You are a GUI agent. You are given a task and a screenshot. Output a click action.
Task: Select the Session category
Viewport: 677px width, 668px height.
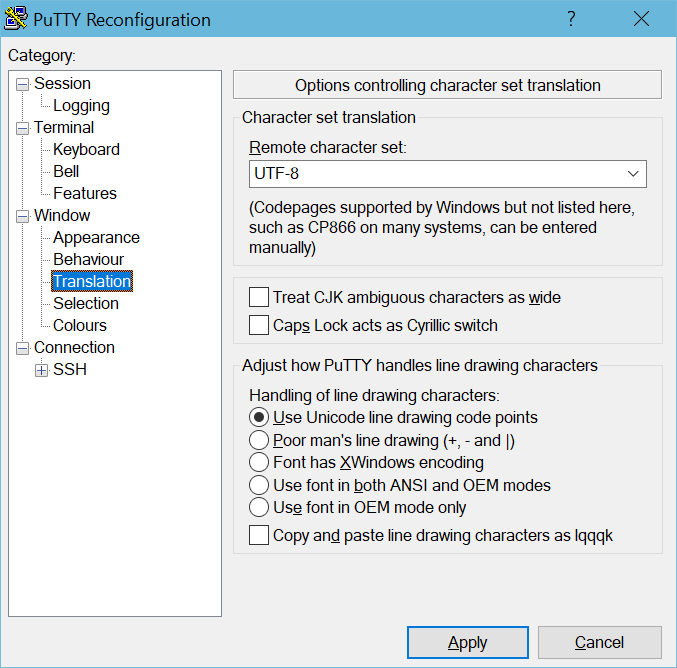[62, 83]
